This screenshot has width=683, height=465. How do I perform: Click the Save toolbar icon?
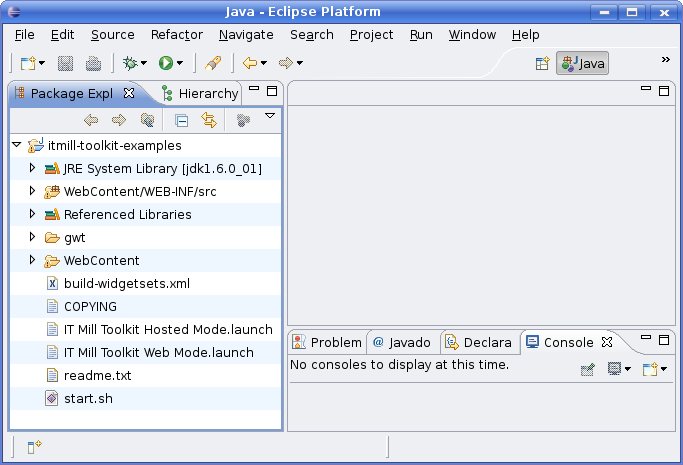click(x=65, y=64)
